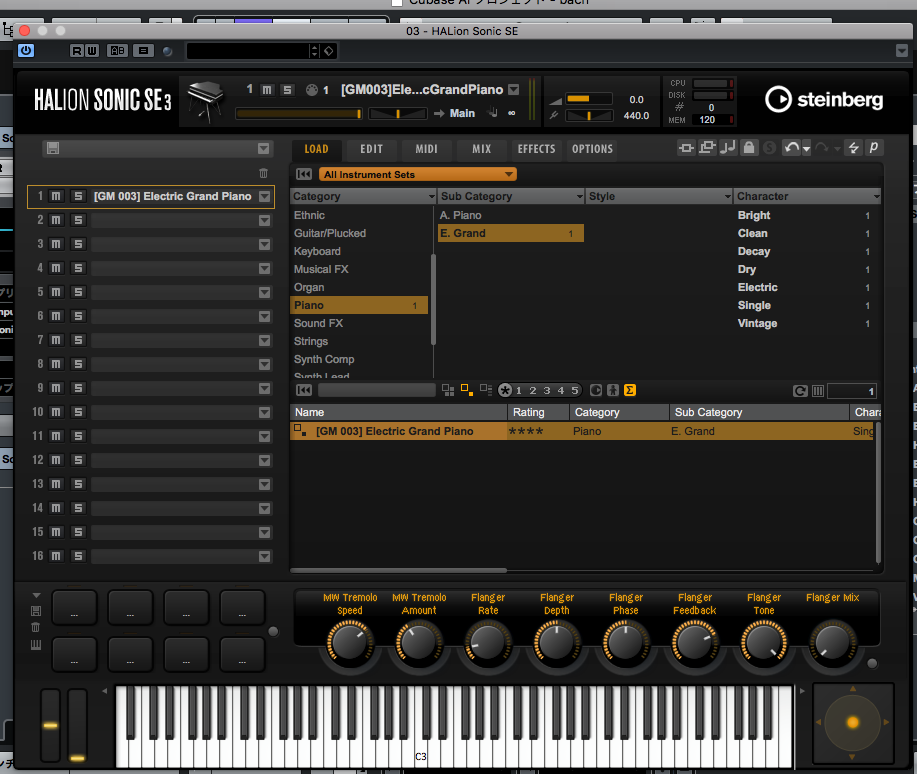917x774 pixels.
Task: Solo slot 16
Action: 78,556
